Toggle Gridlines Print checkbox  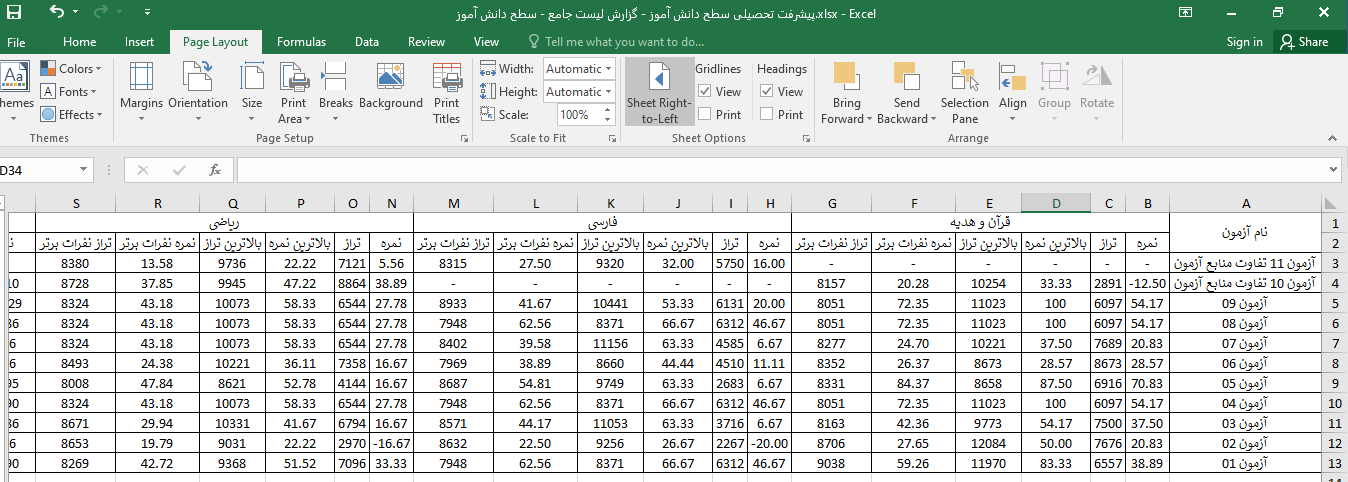pyautogui.click(x=704, y=114)
